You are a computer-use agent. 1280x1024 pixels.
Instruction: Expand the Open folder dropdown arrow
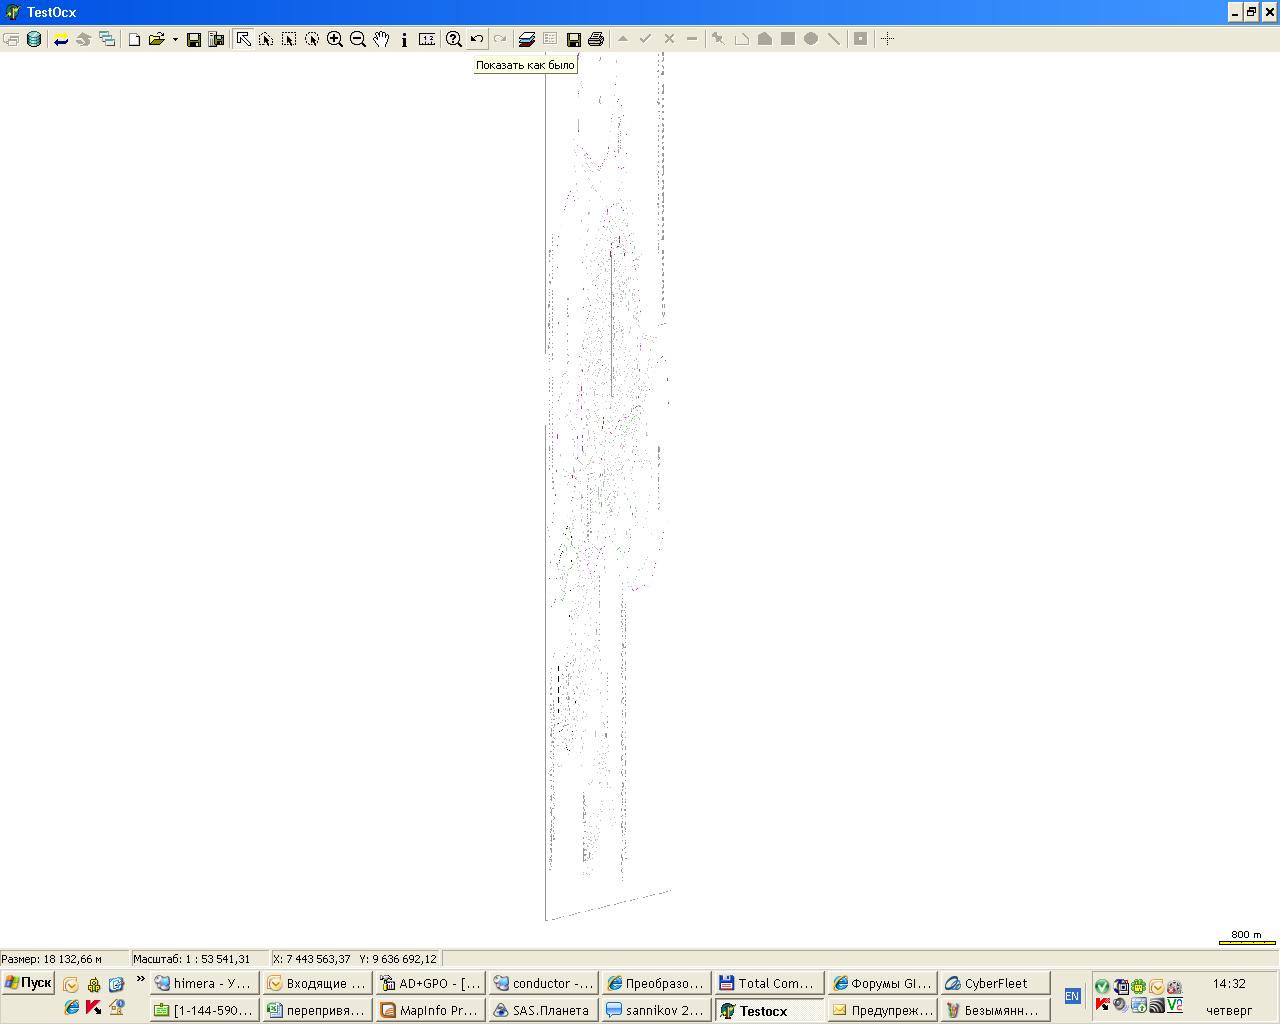[x=175, y=40]
